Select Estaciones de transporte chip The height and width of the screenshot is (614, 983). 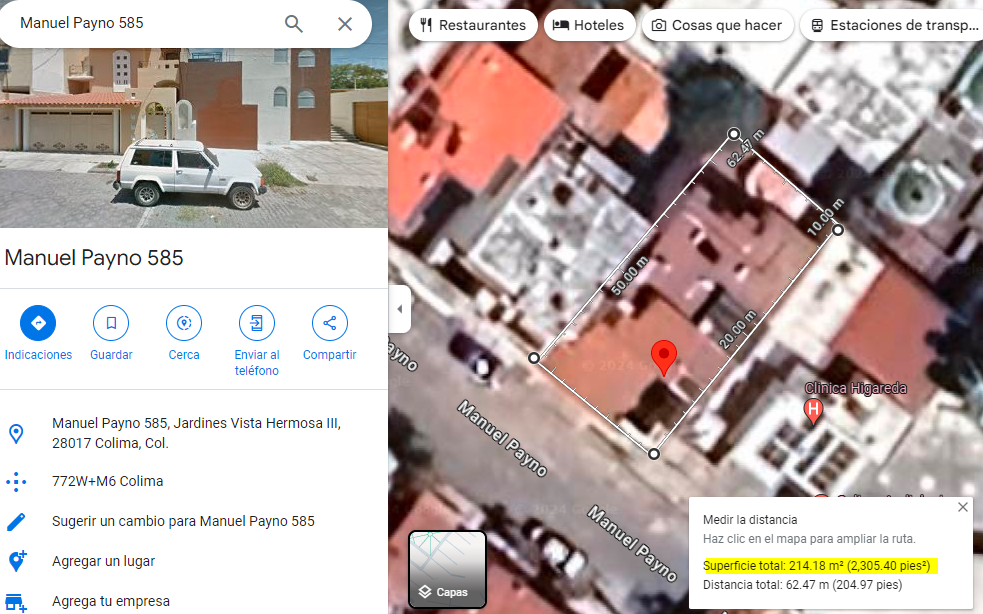point(891,25)
